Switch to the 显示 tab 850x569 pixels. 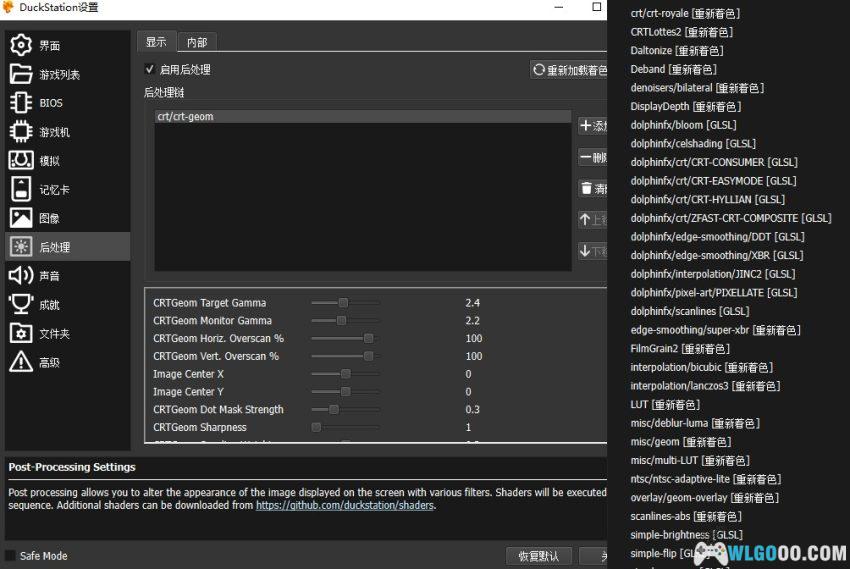pos(156,42)
